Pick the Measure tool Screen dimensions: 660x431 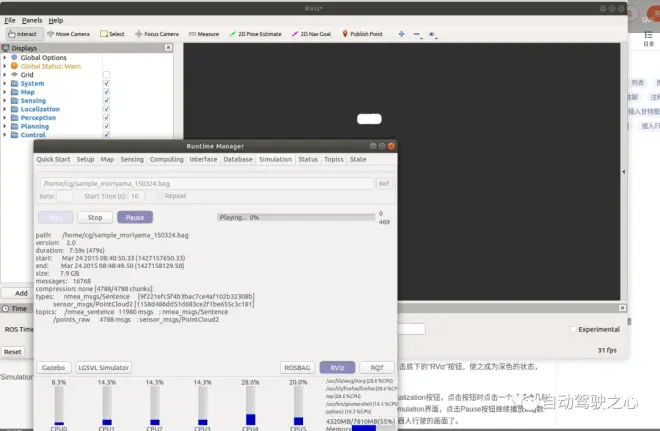point(204,34)
